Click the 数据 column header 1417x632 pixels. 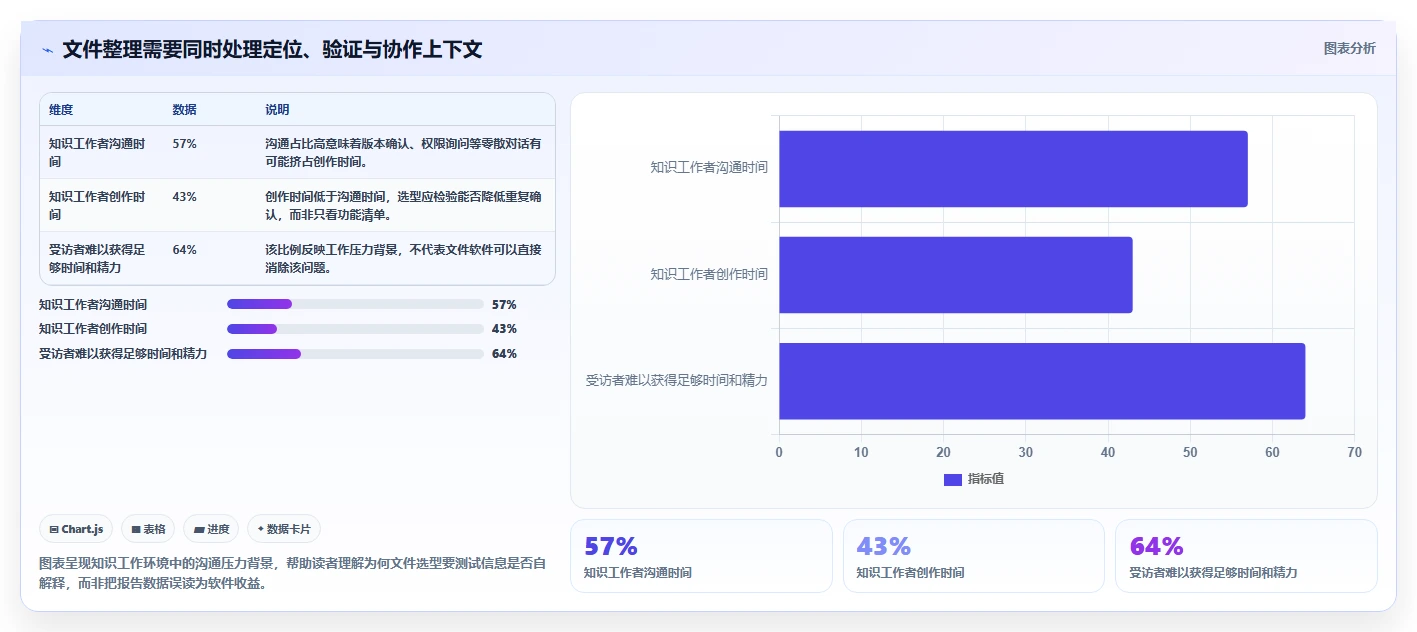184,110
